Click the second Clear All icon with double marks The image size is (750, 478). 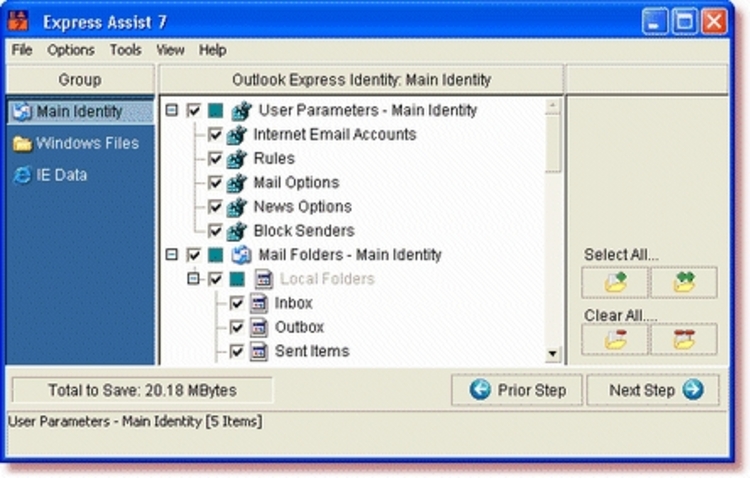point(684,339)
